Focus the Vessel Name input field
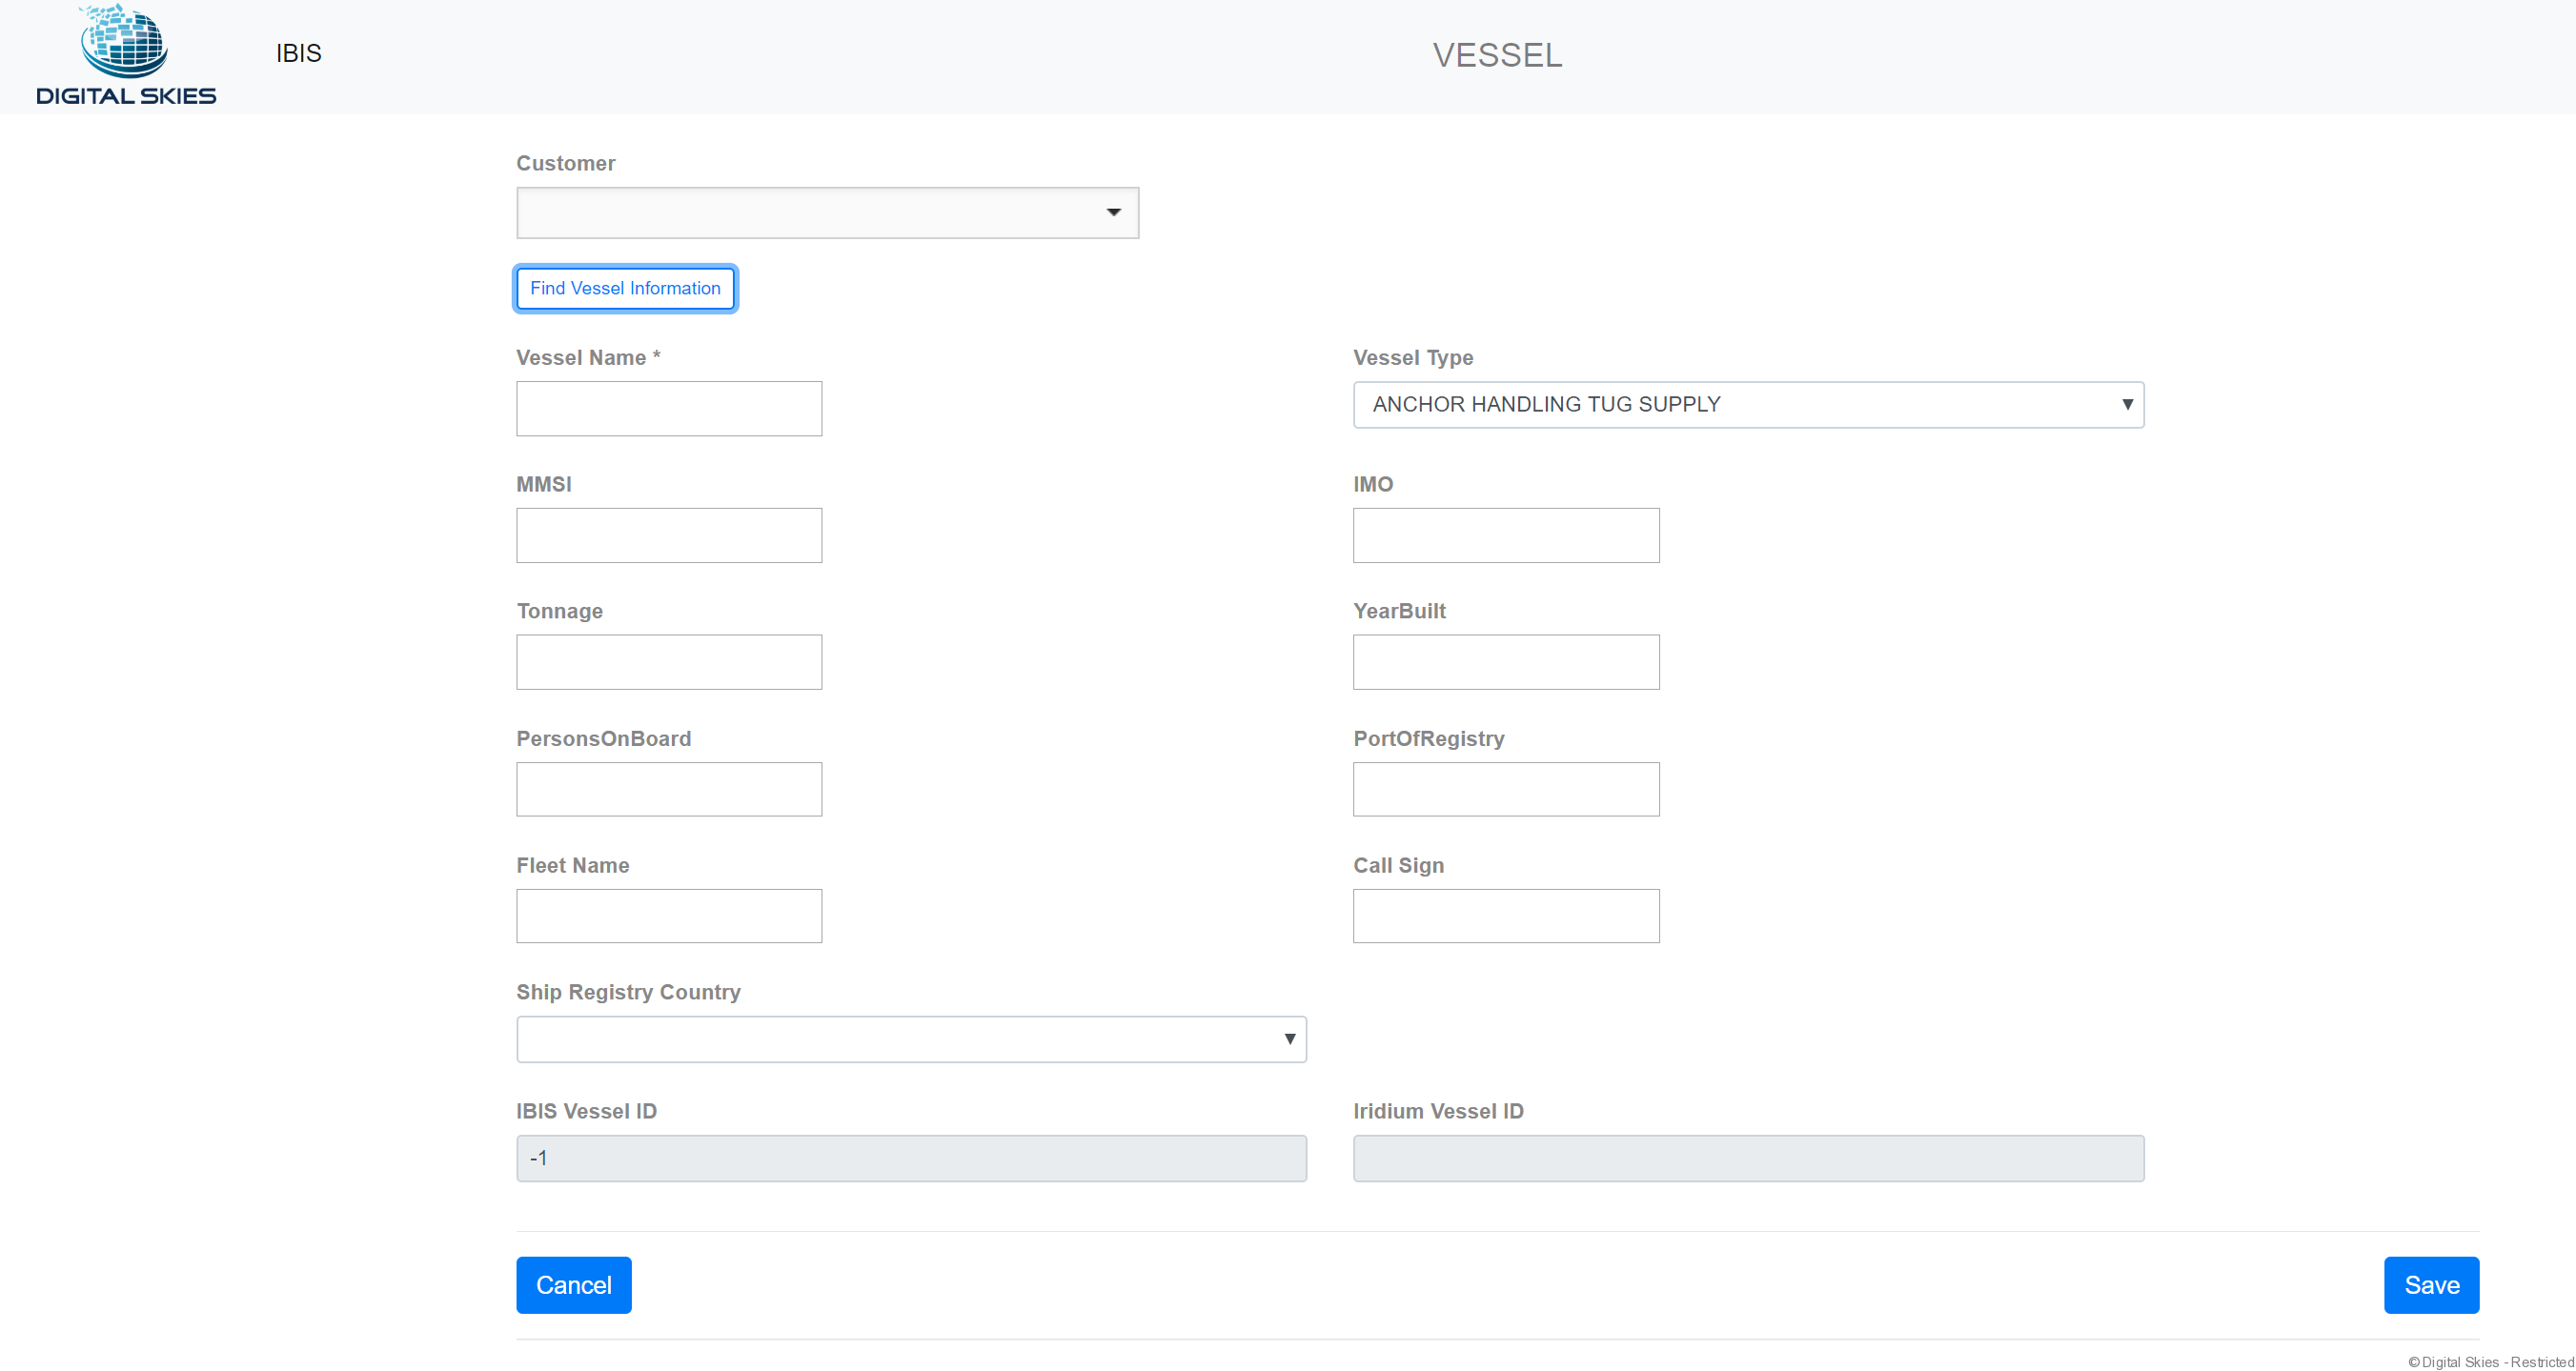The height and width of the screenshot is (1371, 2576). (669, 408)
